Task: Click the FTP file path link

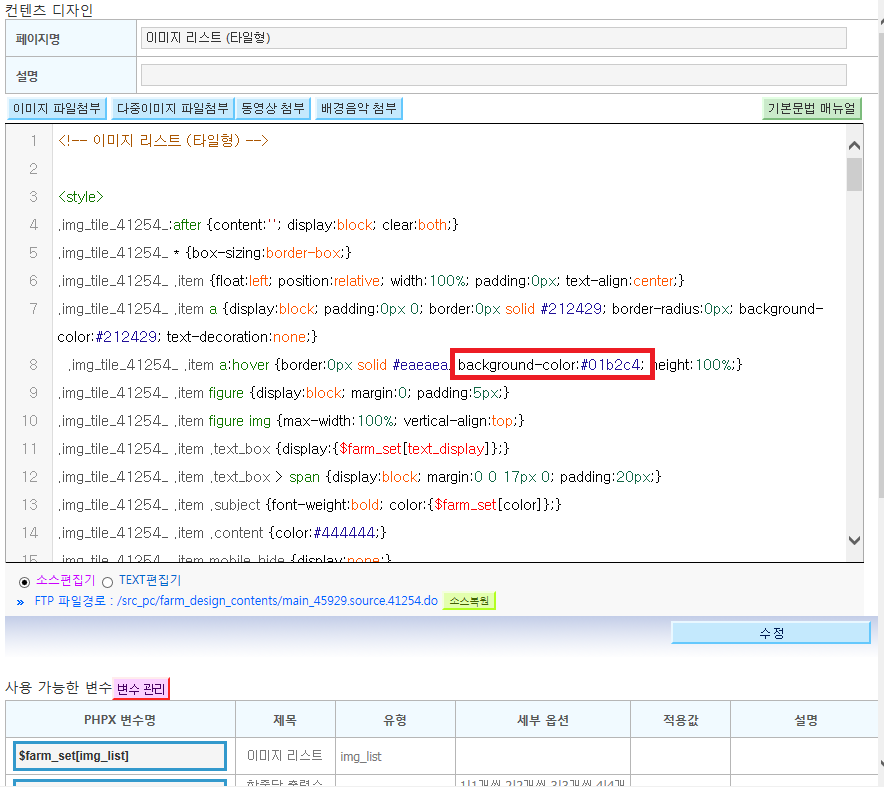Action: [236, 601]
